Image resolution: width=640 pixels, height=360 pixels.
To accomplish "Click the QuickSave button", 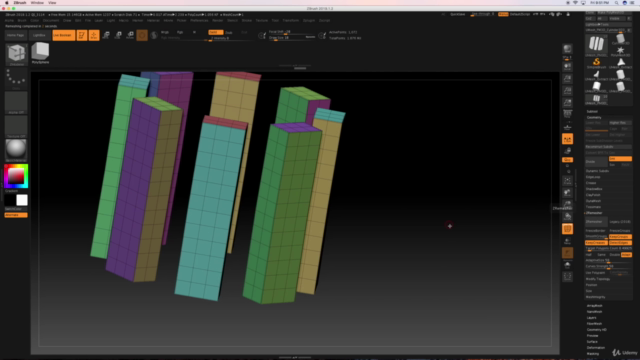I will click(x=457, y=14).
